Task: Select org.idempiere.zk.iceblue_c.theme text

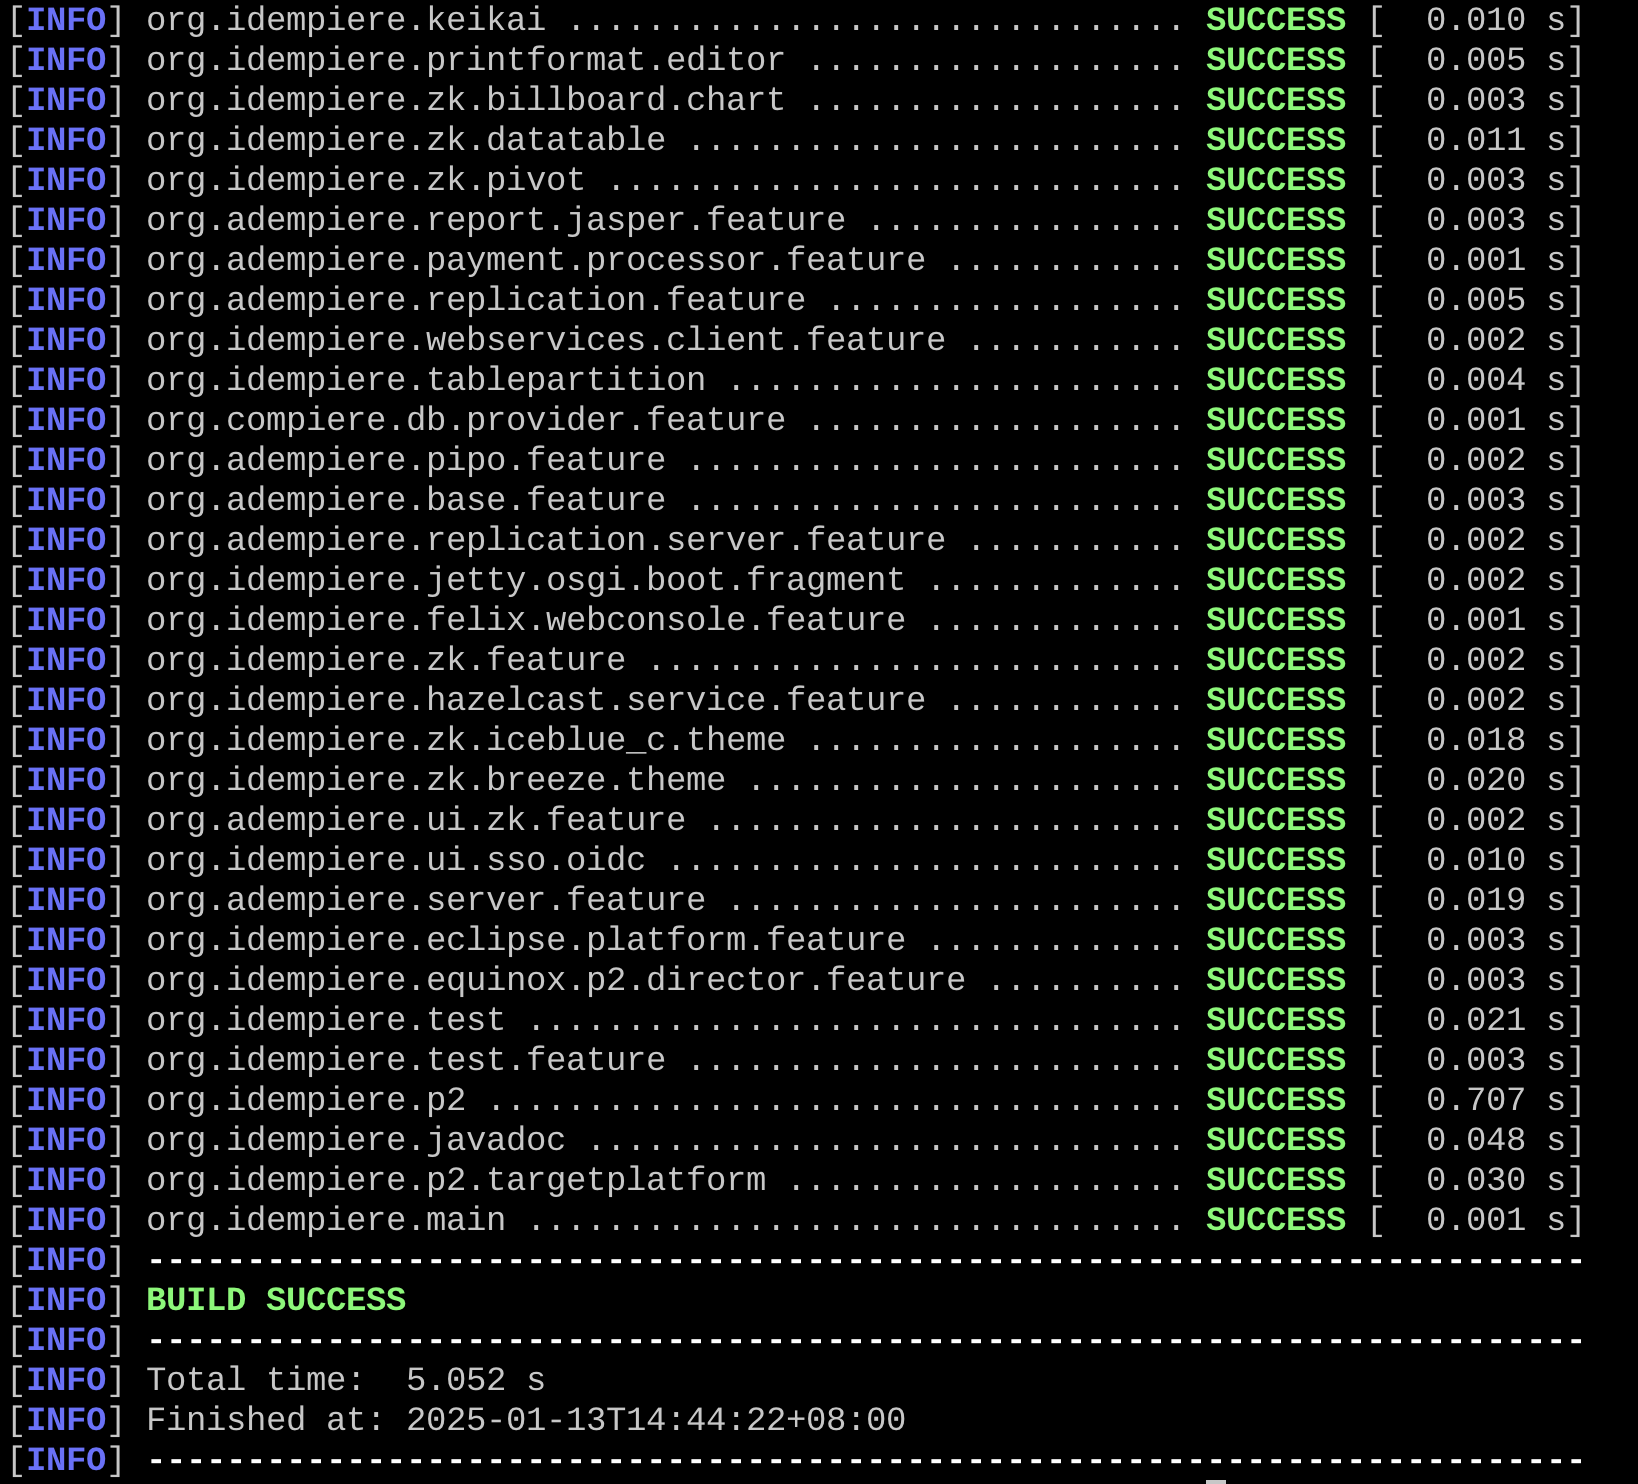Action: pos(466,740)
